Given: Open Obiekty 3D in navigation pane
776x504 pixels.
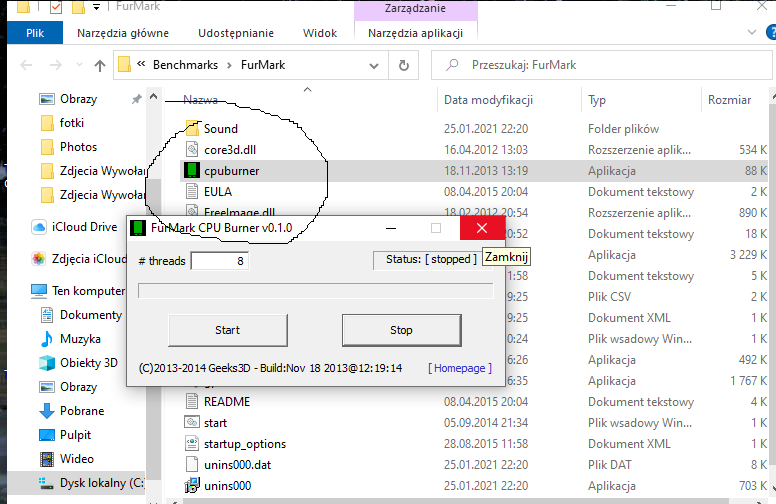Looking at the screenshot, I should pyautogui.click(x=89, y=363).
